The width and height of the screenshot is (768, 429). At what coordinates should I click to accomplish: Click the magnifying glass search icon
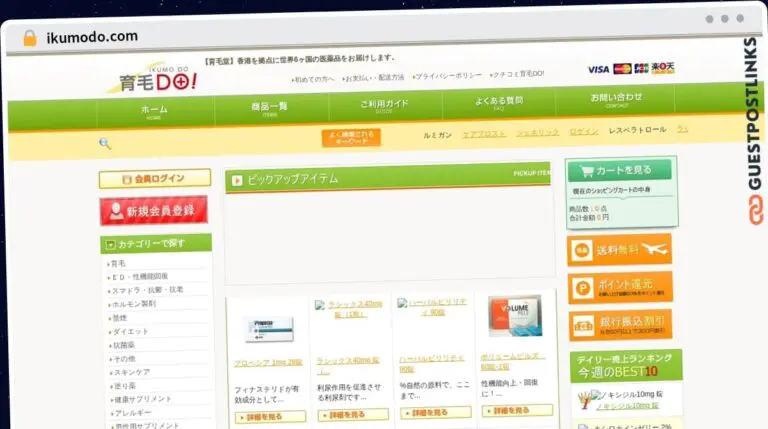[105, 143]
